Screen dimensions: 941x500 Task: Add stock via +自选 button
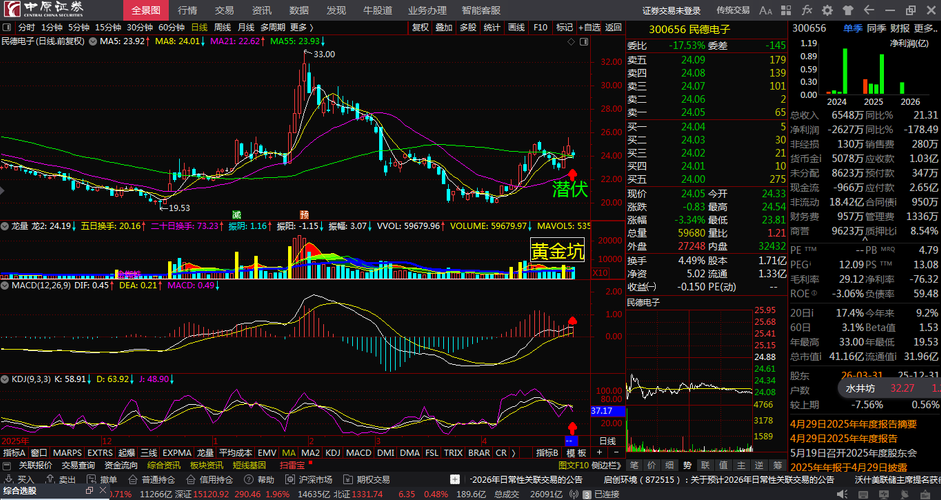(x=589, y=27)
